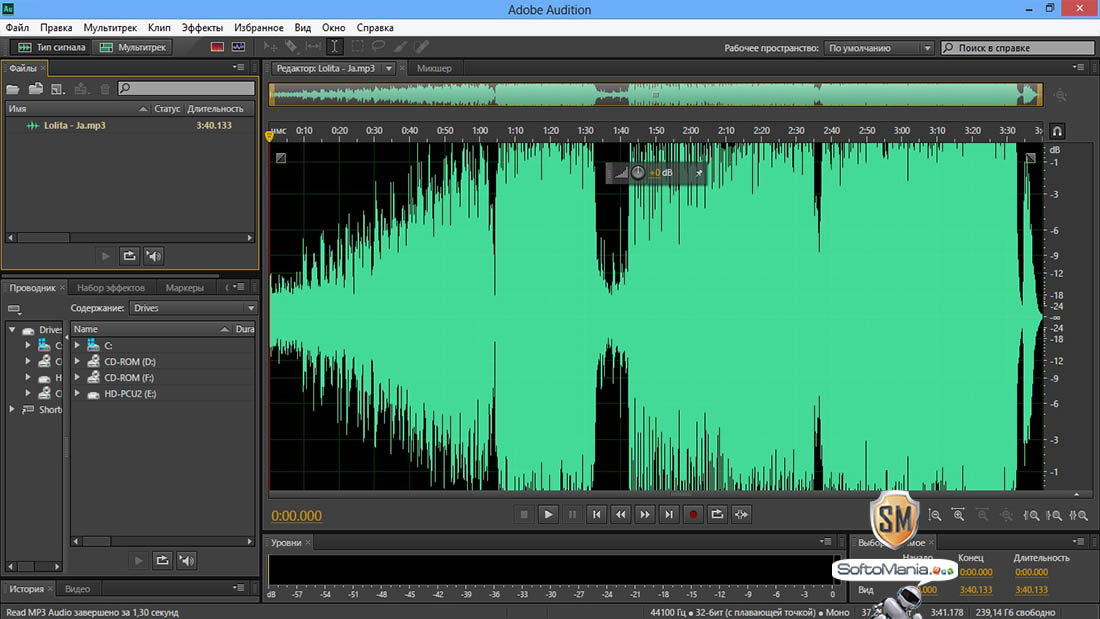The height and width of the screenshot is (619, 1100).
Task: Open the Рабочее пространство dropdown
Action: (879, 48)
